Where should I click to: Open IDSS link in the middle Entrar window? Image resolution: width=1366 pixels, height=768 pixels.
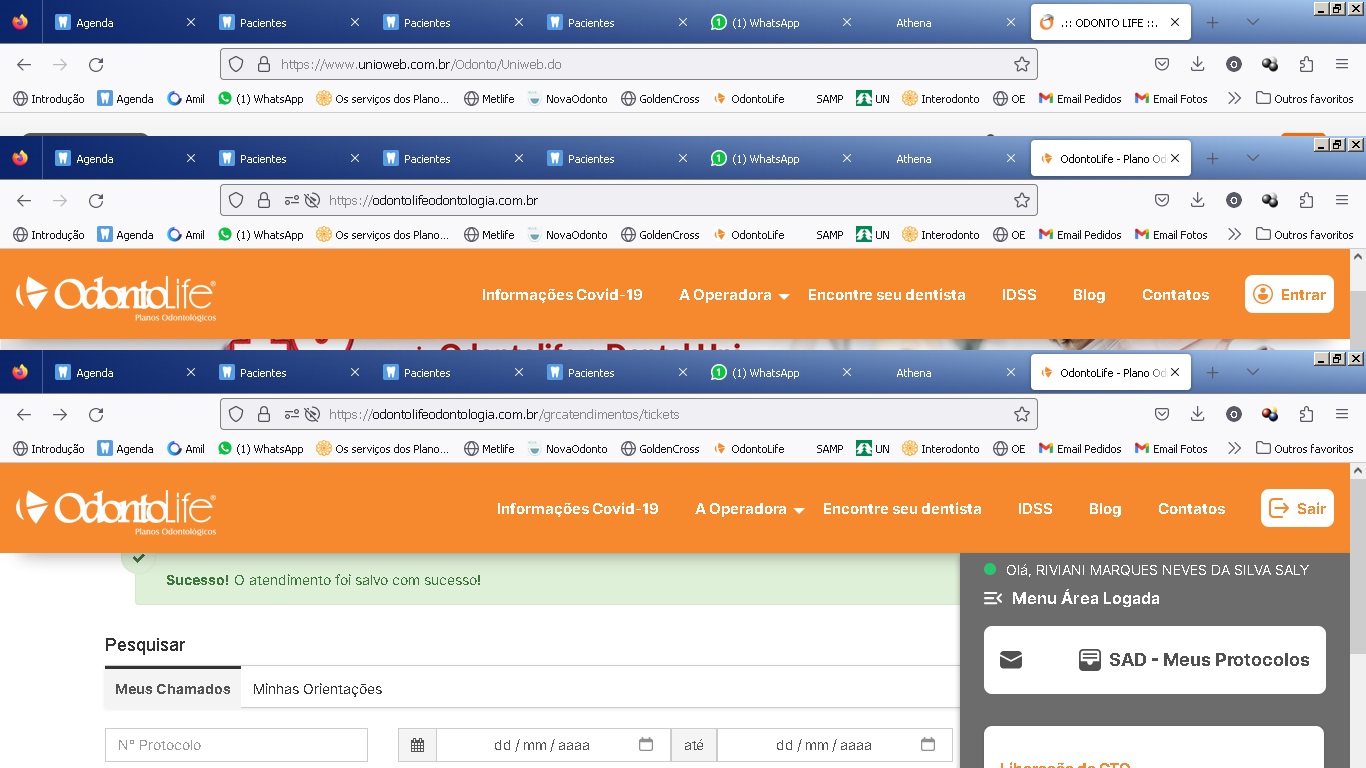coord(1019,295)
